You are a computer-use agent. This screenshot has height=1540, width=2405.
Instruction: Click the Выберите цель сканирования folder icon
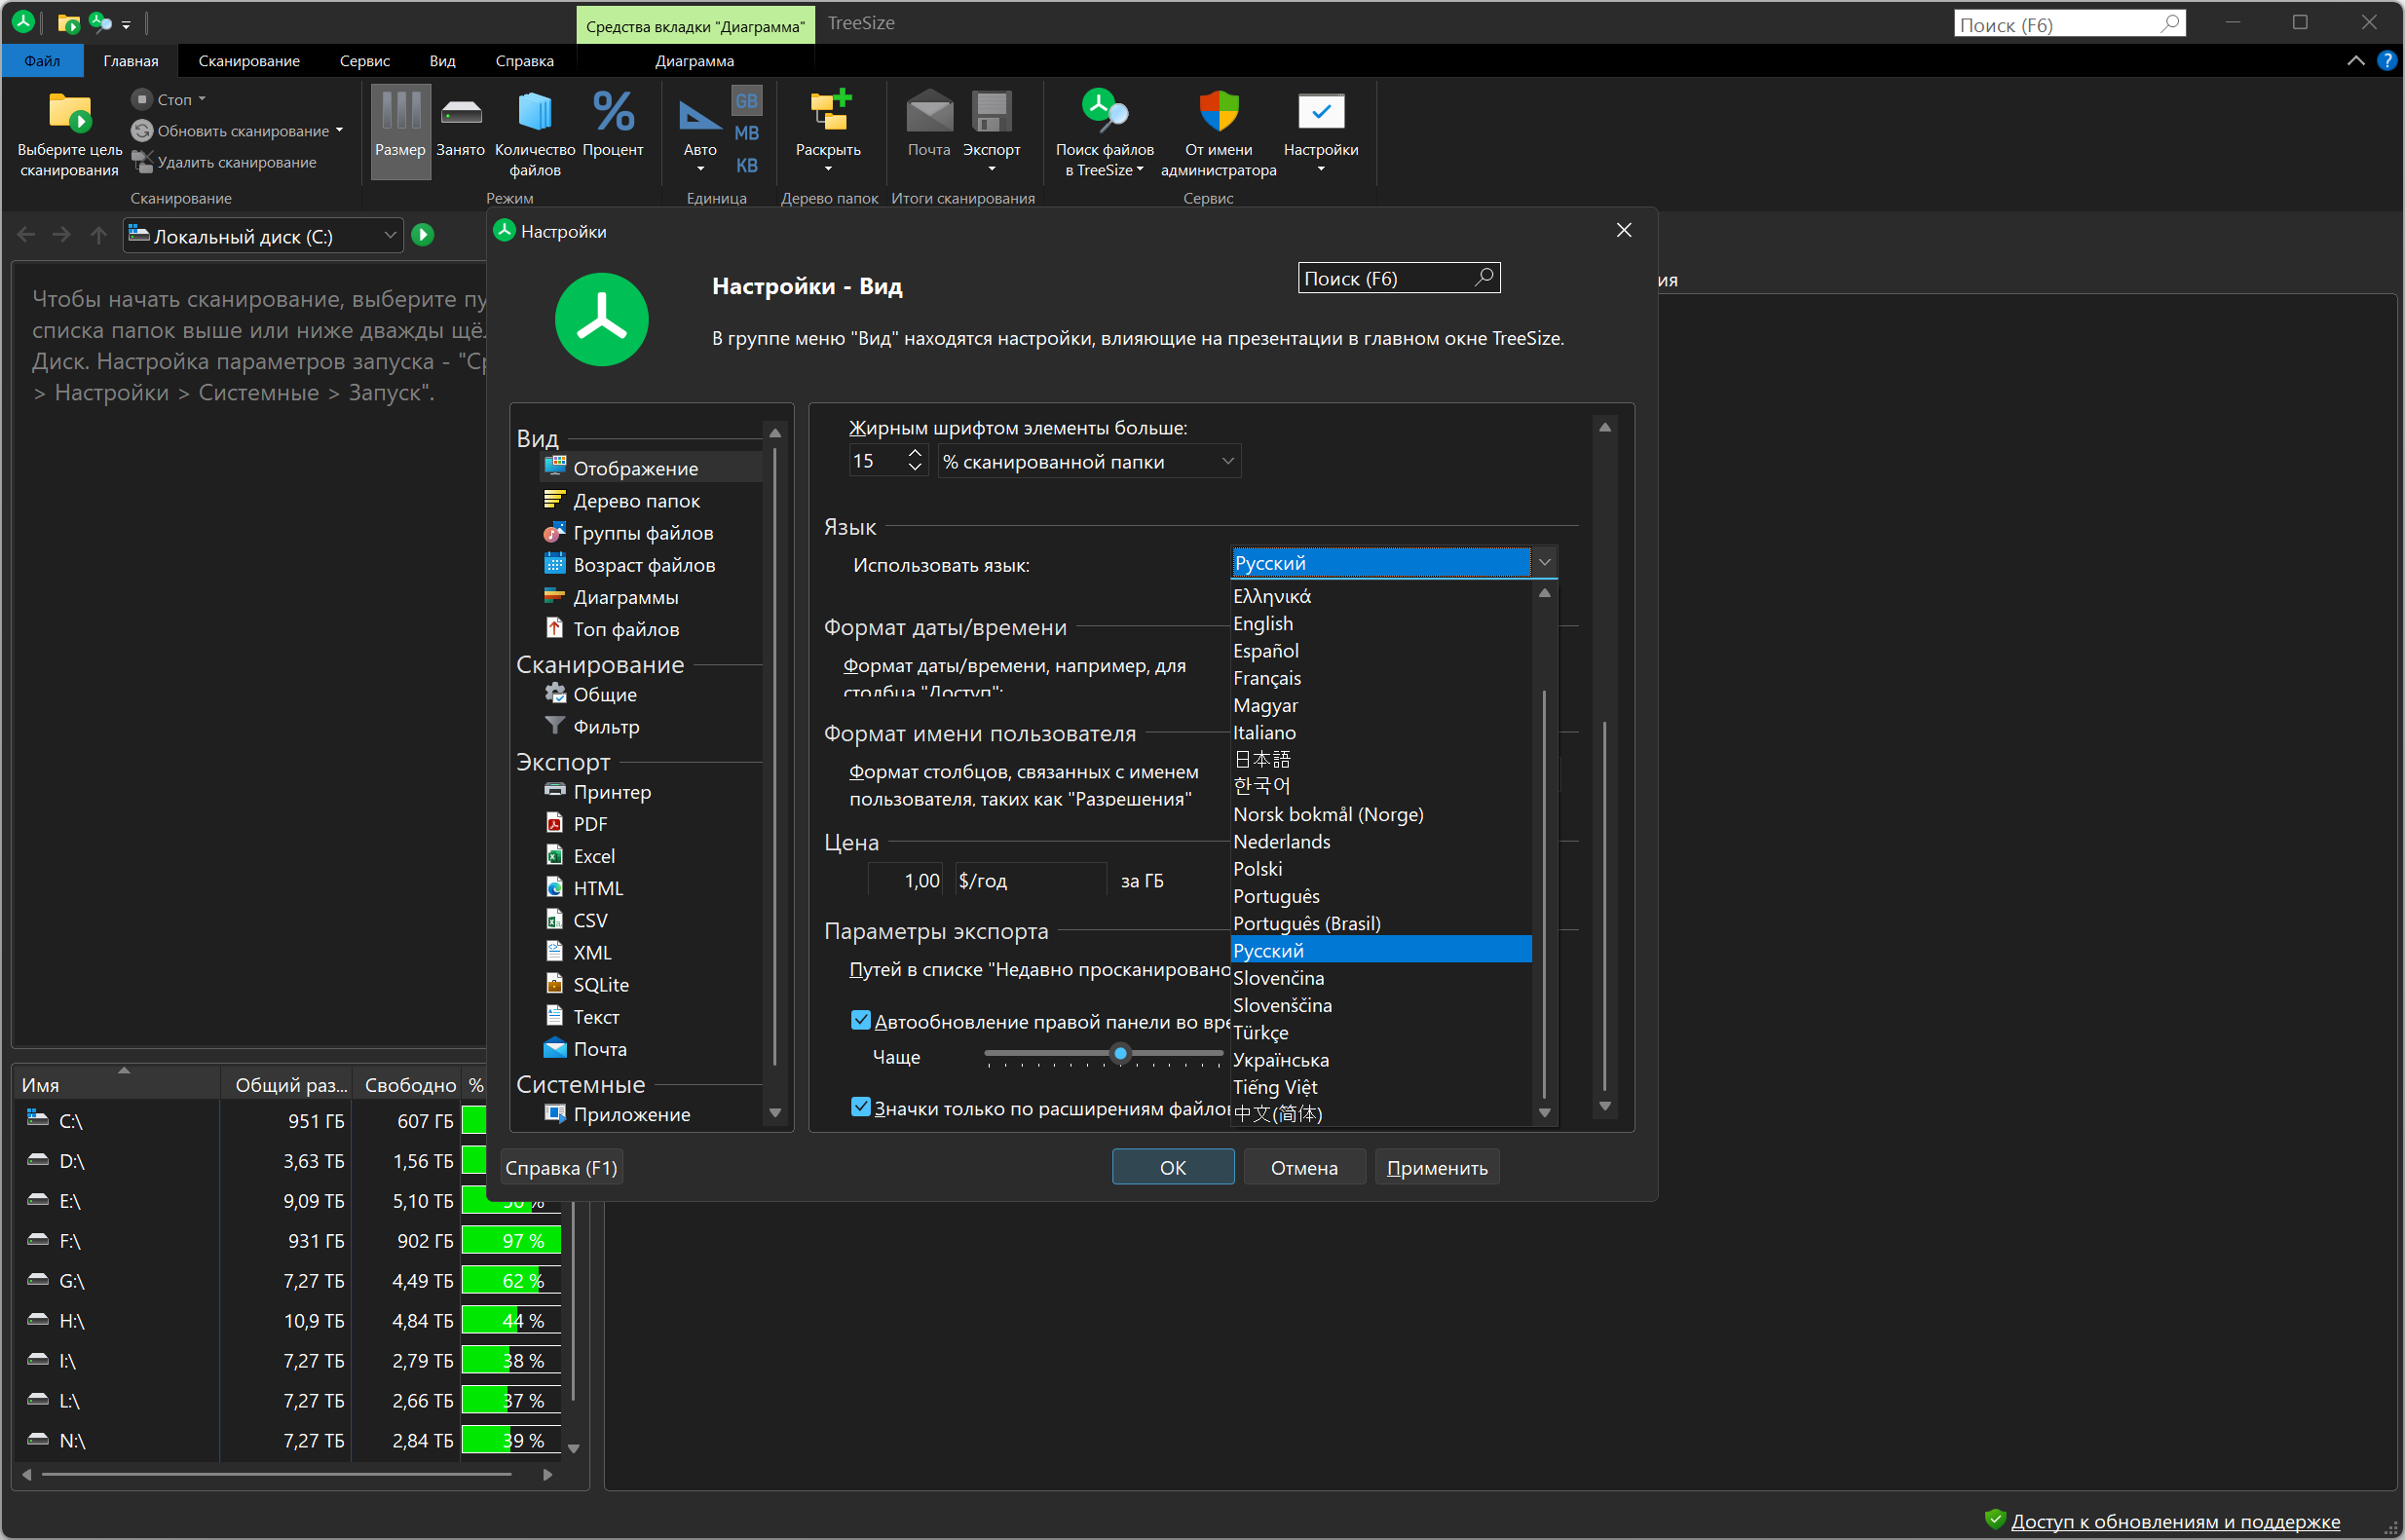(x=69, y=113)
